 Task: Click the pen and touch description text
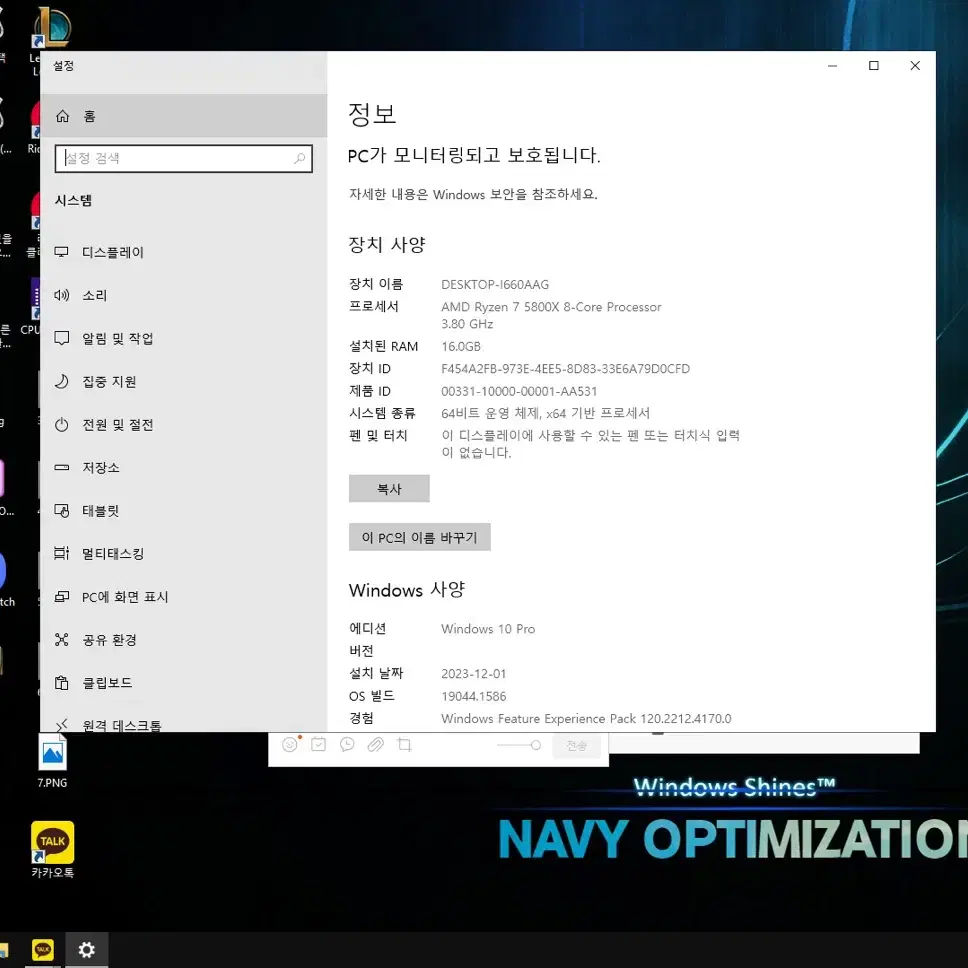tap(591, 444)
